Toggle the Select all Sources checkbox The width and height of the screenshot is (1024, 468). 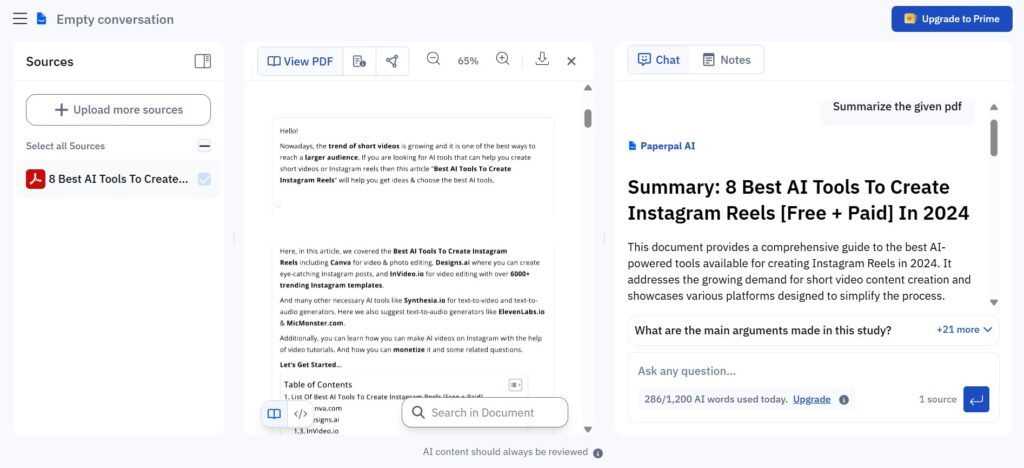(x=204, y=146)
